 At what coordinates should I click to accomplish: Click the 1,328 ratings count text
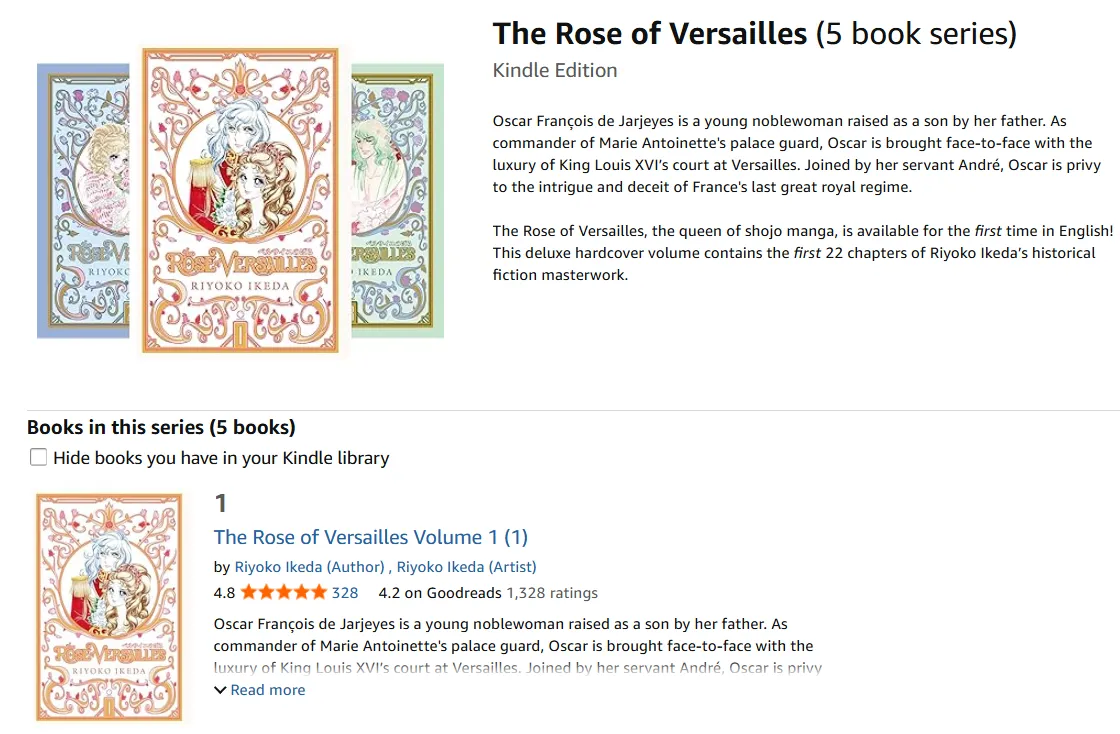[x=552, y=592]
